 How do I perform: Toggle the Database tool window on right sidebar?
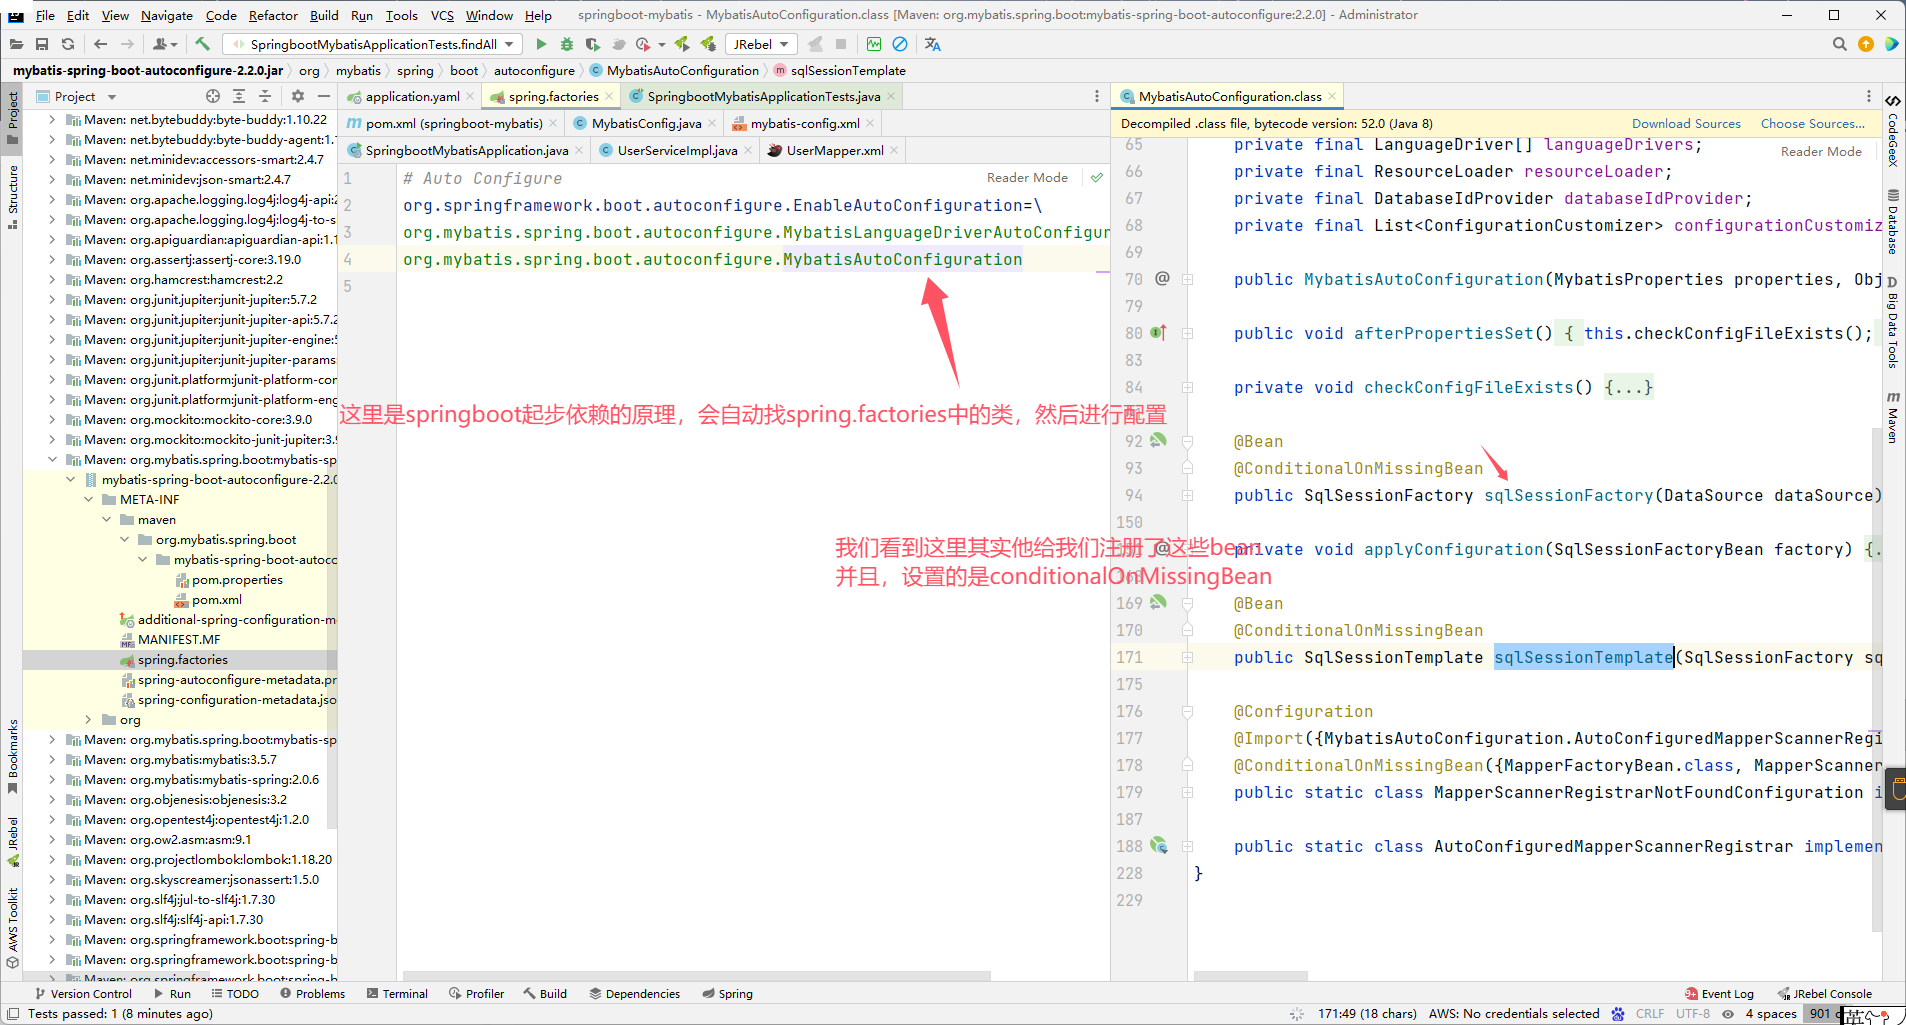[x=1893, y=222]
